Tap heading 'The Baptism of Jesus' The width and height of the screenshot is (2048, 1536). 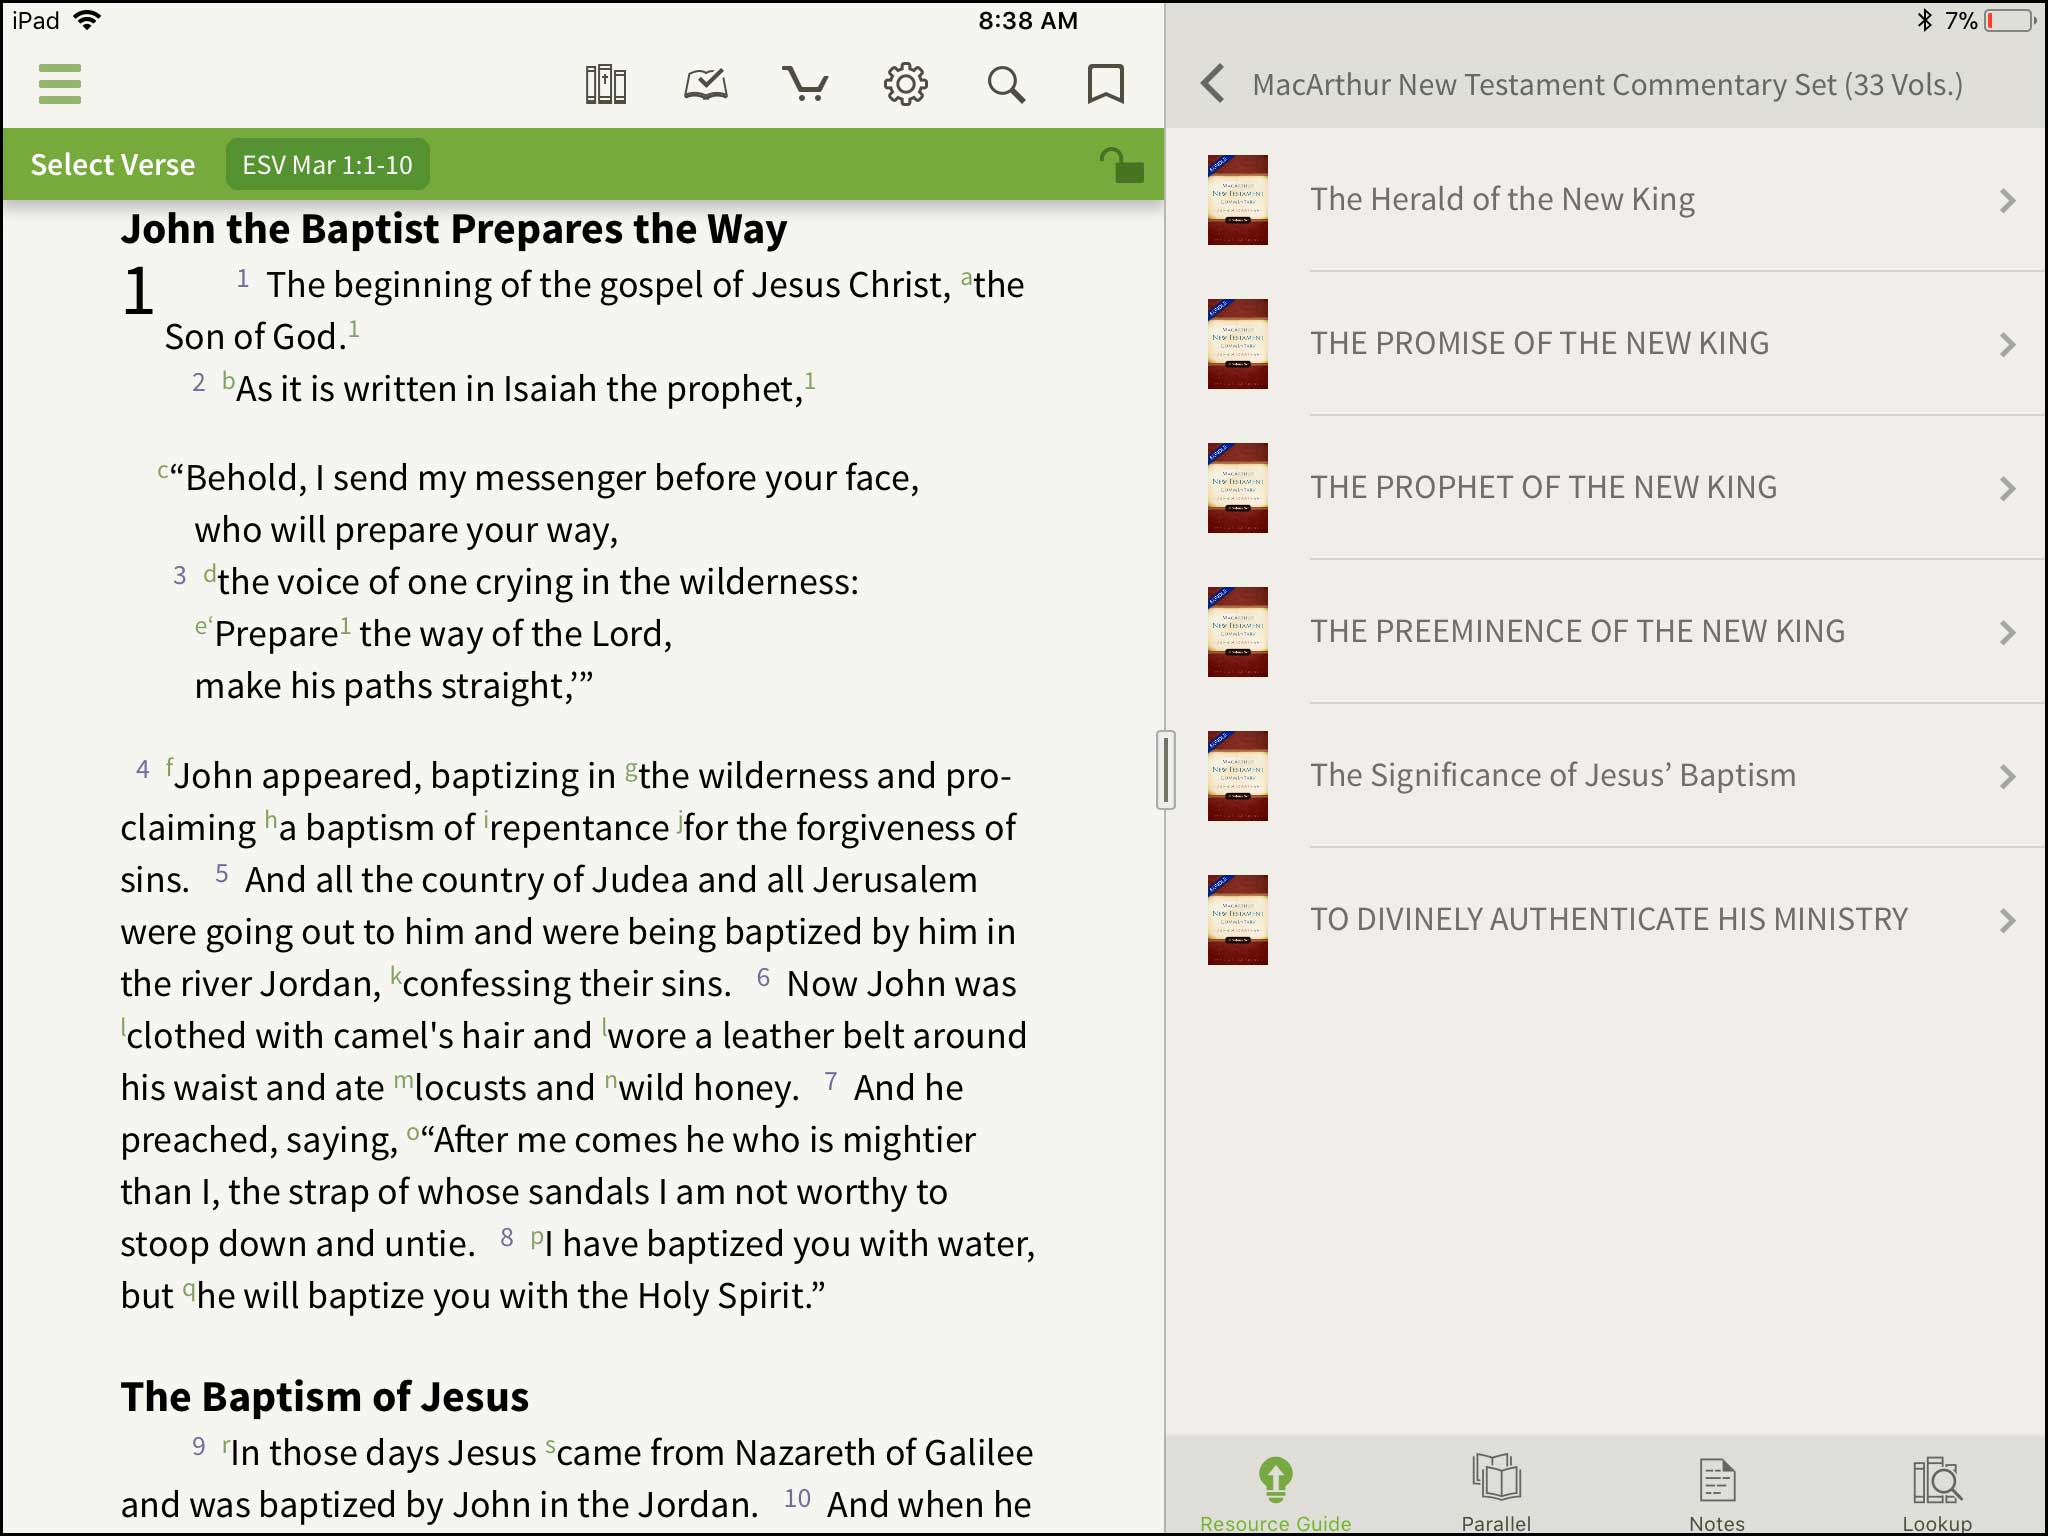(325, 1397)
